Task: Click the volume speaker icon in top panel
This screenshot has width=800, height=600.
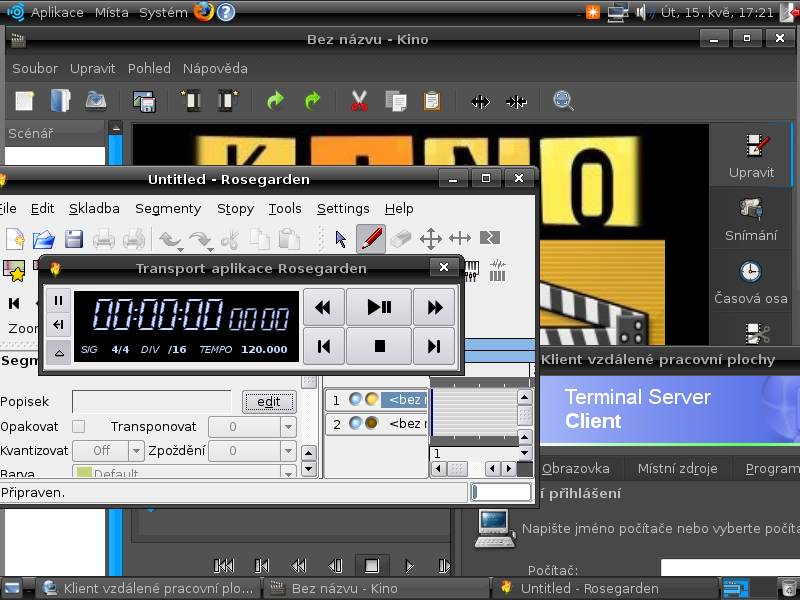Action: 645,12
